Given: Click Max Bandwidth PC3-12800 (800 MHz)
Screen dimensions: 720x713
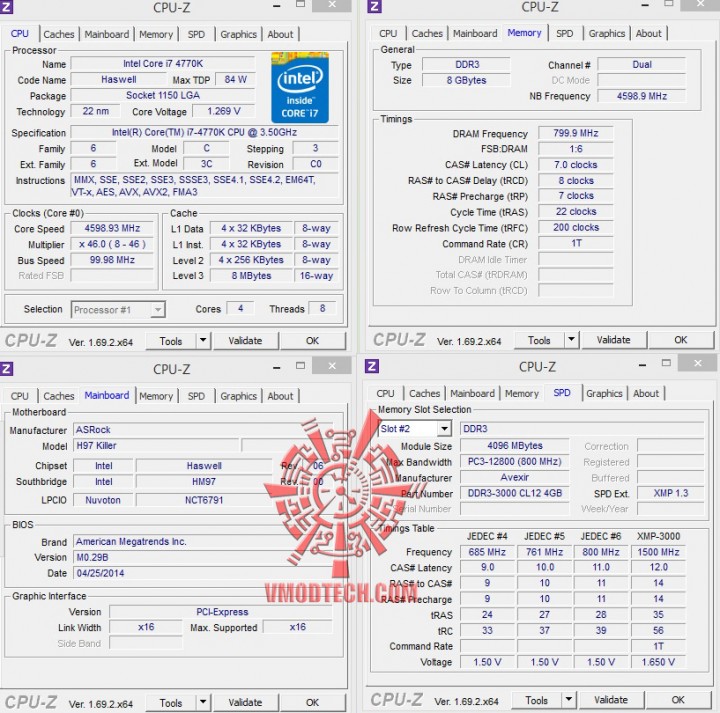Looking at the screenshot, I should tap(515, 461).
